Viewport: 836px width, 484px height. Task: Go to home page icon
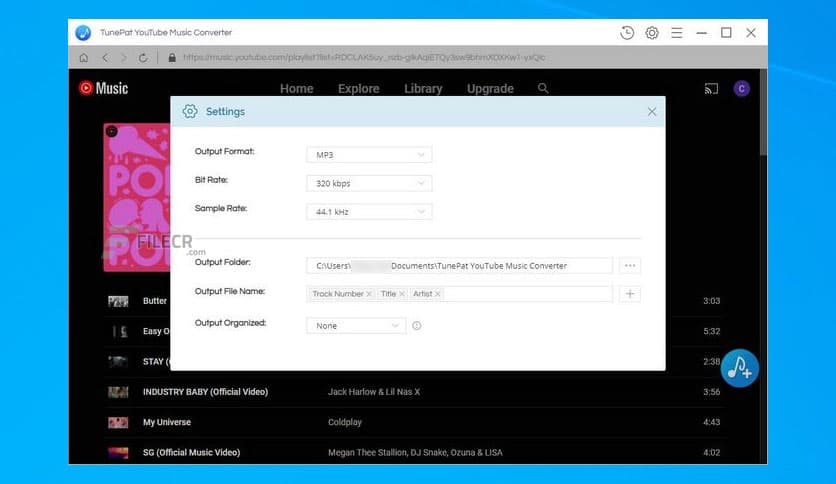click(84, 58)
